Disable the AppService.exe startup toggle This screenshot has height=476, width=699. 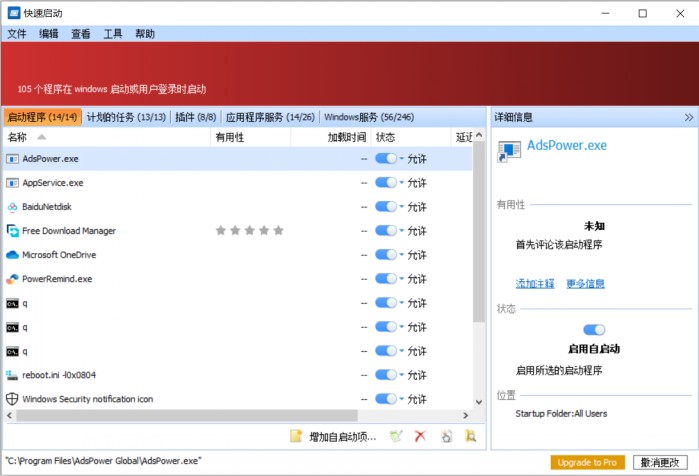tap(386, 183)
